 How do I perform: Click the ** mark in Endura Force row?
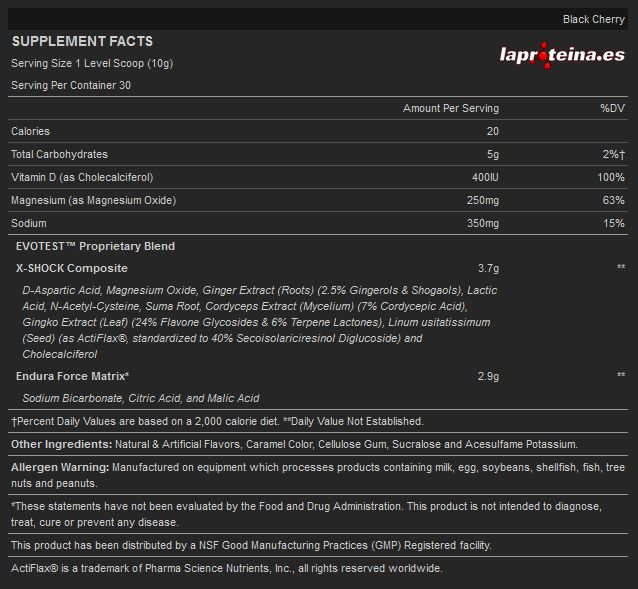click(621, 374)
